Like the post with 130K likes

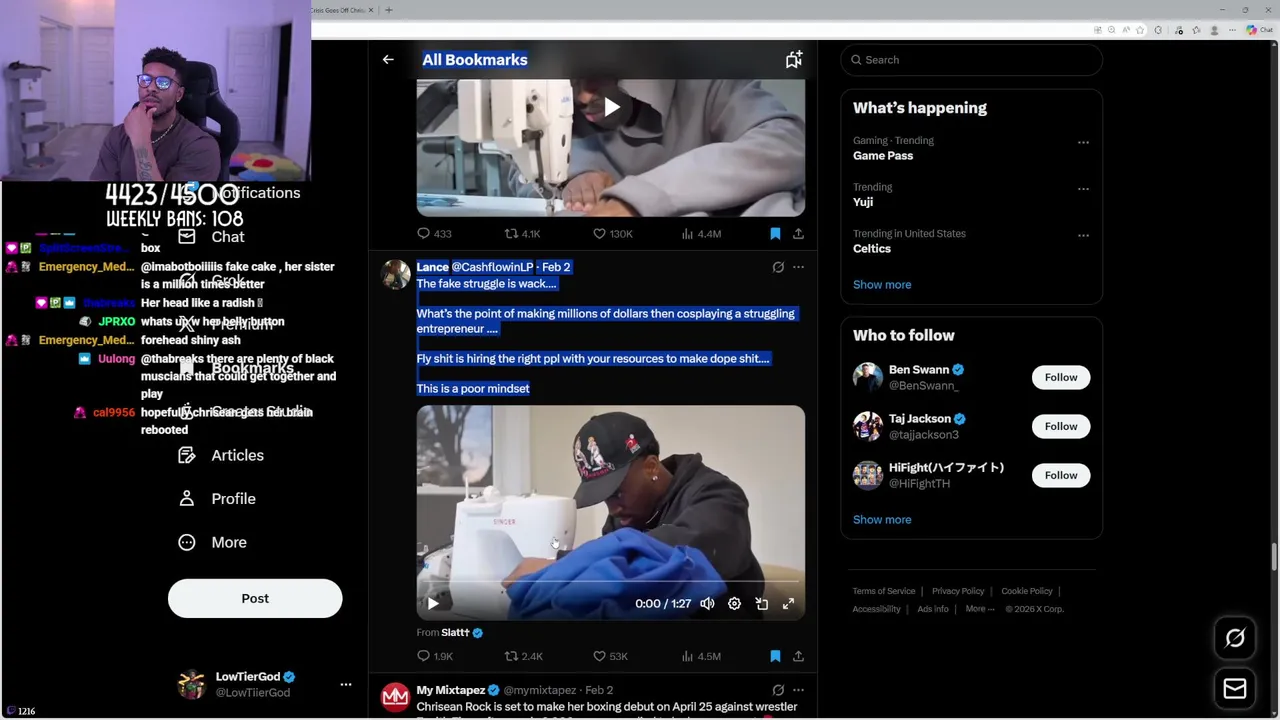click(612, 234)
